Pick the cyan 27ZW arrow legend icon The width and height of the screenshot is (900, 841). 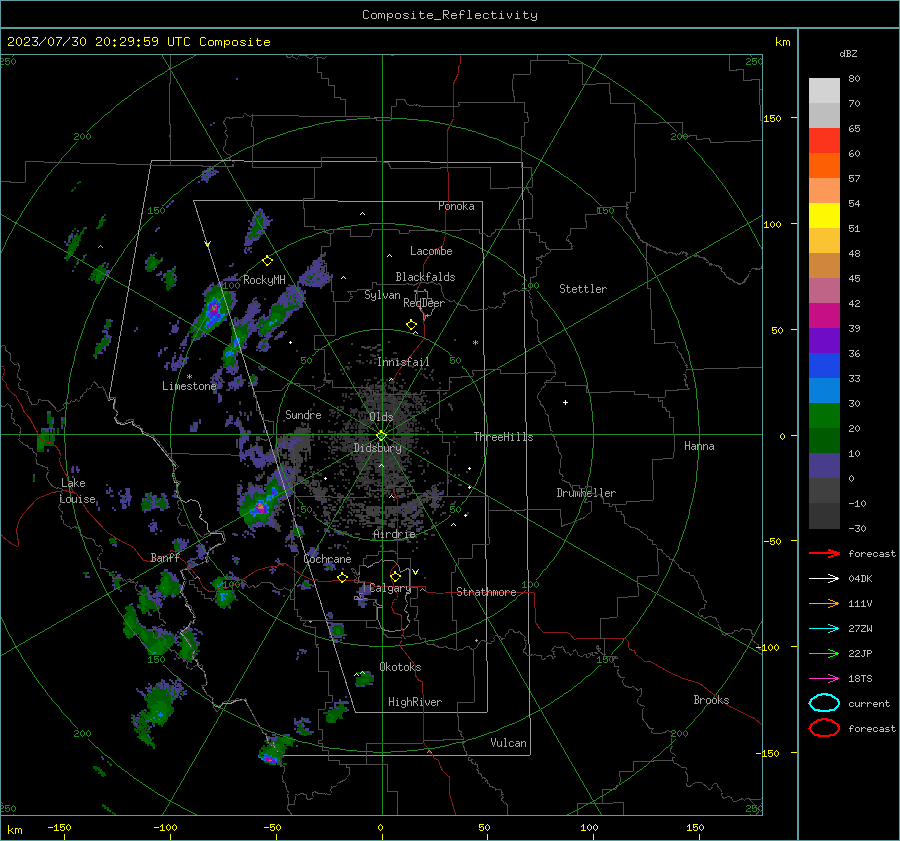coord(824,629)
